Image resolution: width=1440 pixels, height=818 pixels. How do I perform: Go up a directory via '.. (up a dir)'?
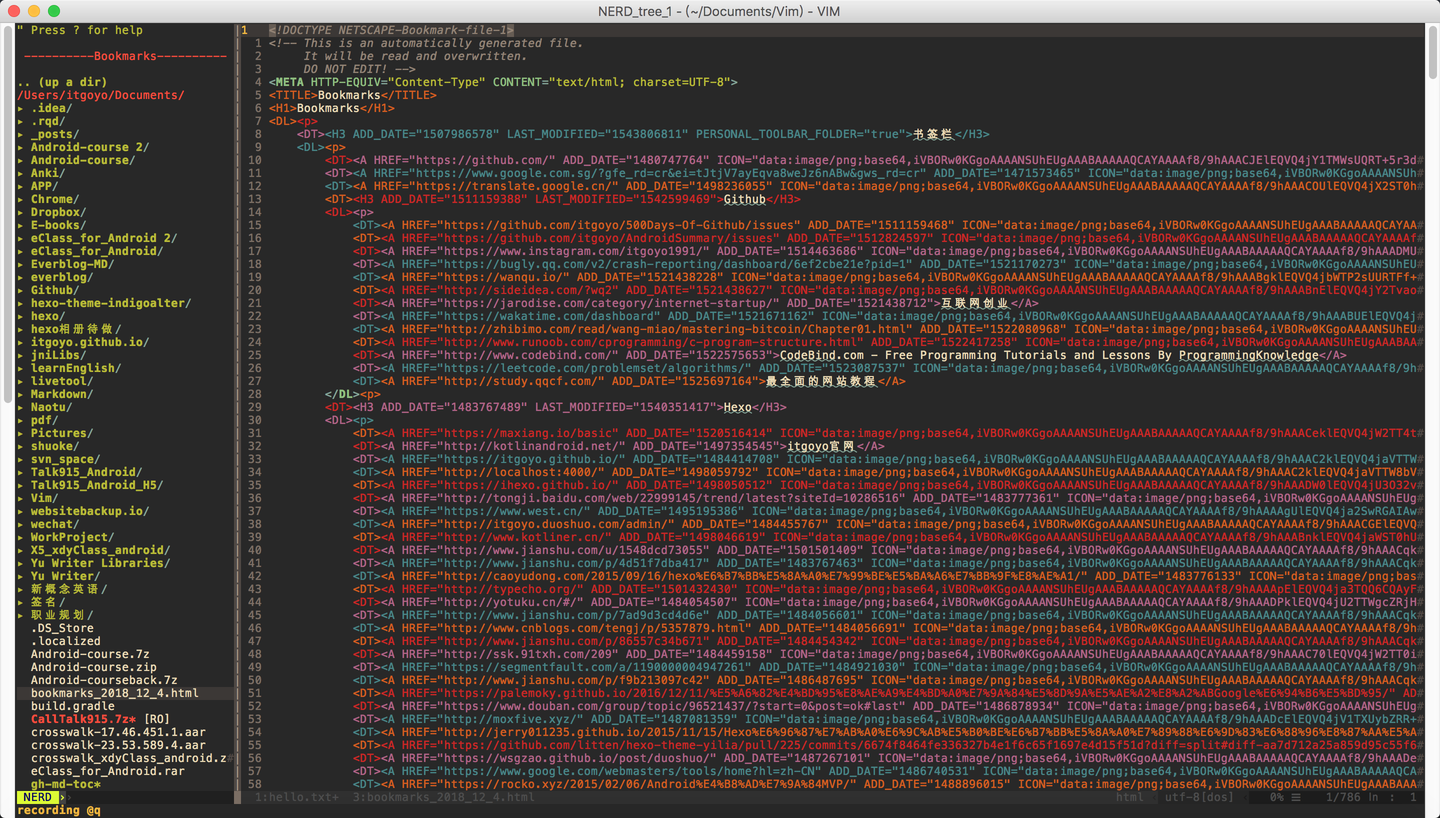pos(62,82)
